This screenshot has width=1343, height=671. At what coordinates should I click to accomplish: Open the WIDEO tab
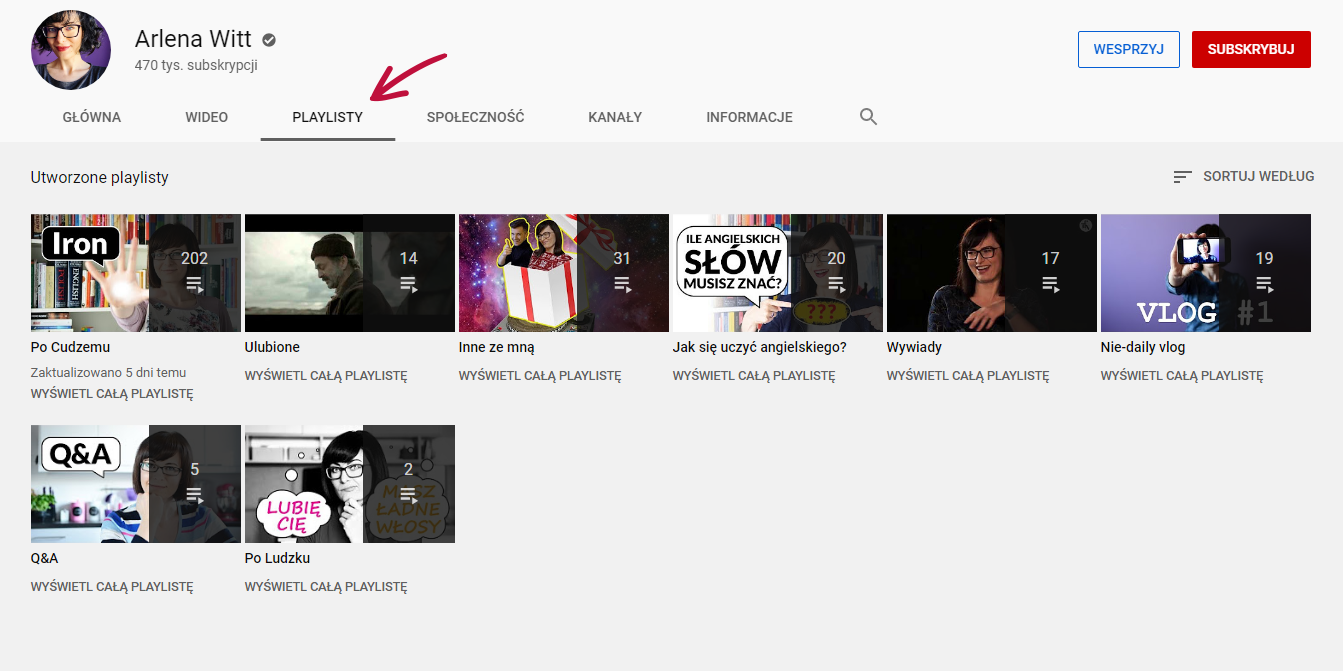coord(207,117)
